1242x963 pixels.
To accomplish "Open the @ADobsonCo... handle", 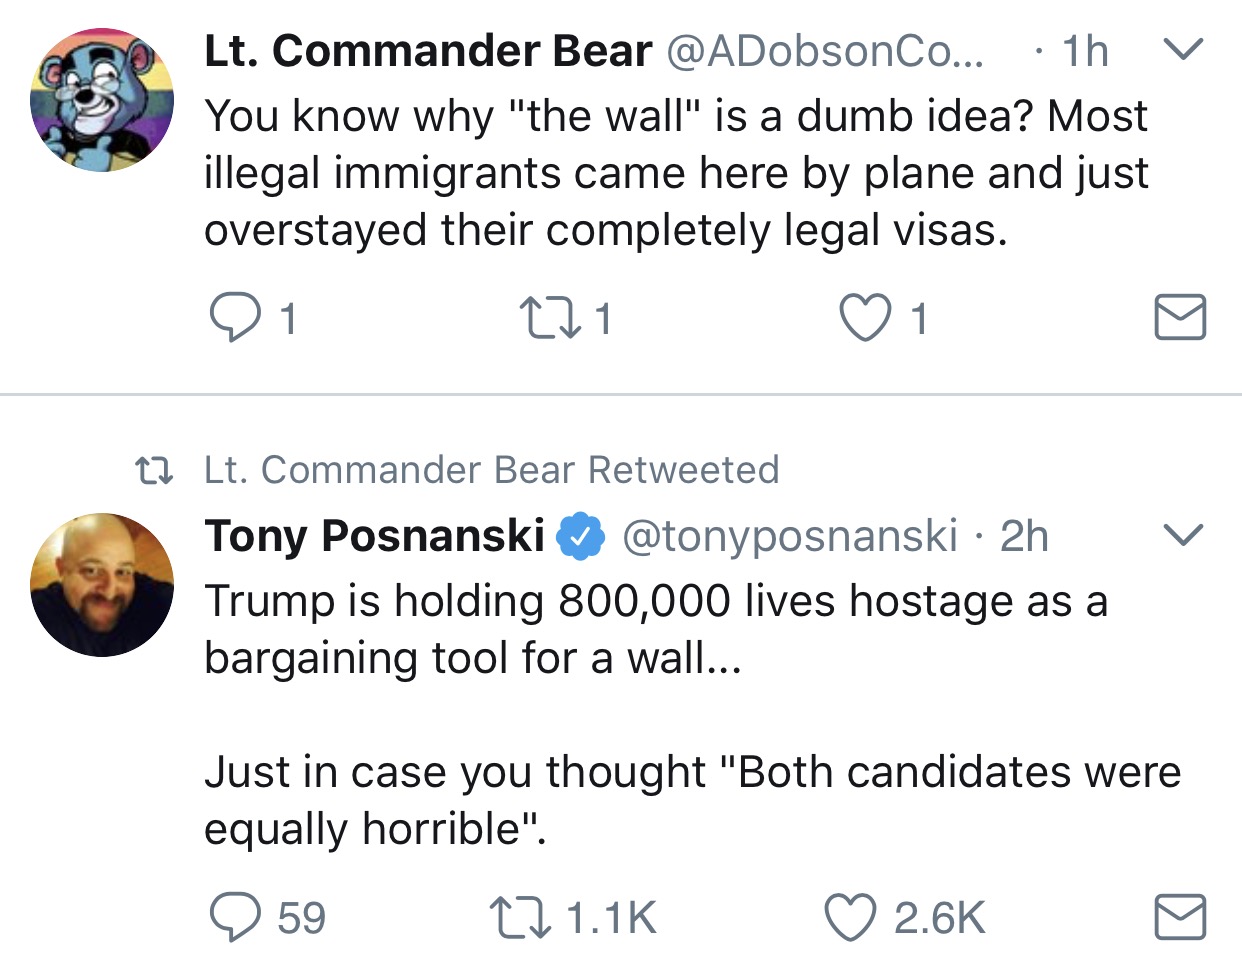I will coord(825,51).
